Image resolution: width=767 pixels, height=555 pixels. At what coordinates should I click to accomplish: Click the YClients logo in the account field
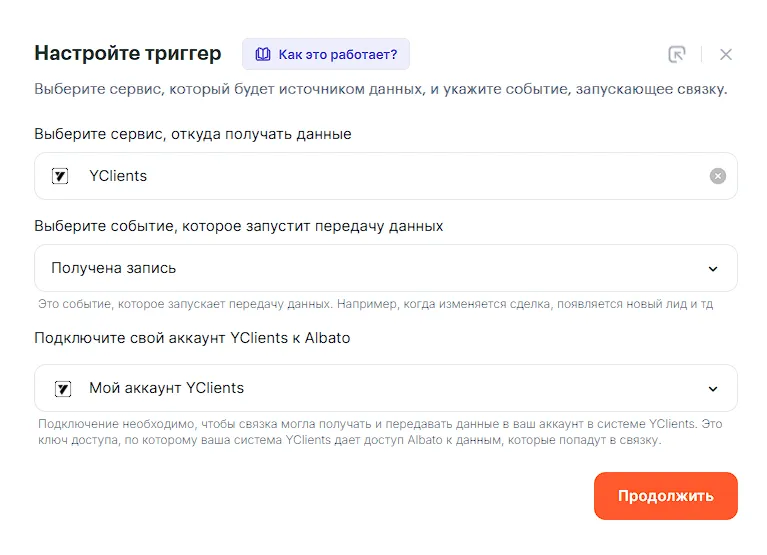coord(61,388)
